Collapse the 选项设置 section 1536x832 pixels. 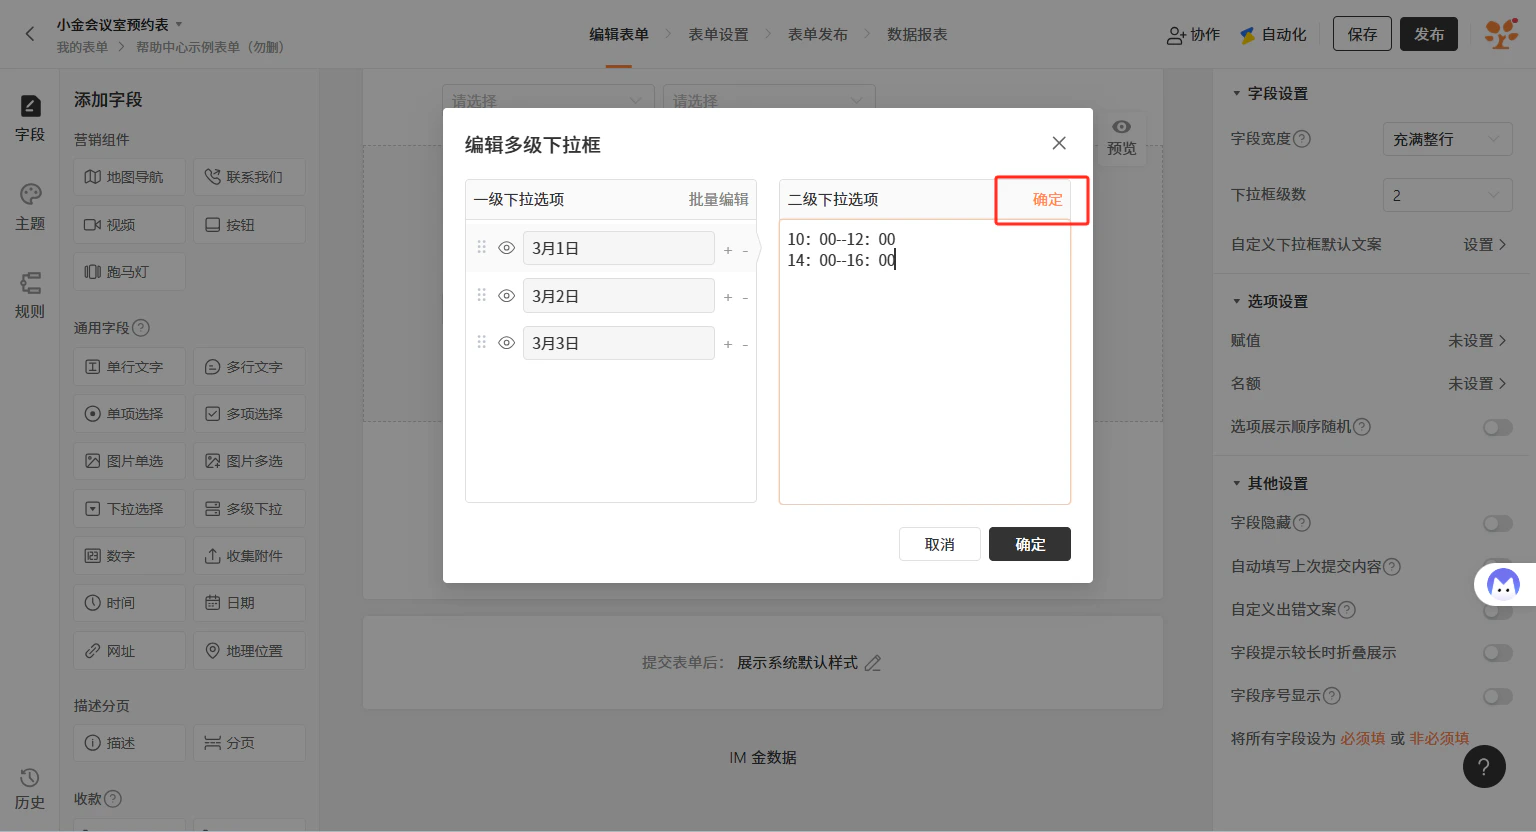pos(1237,301)
